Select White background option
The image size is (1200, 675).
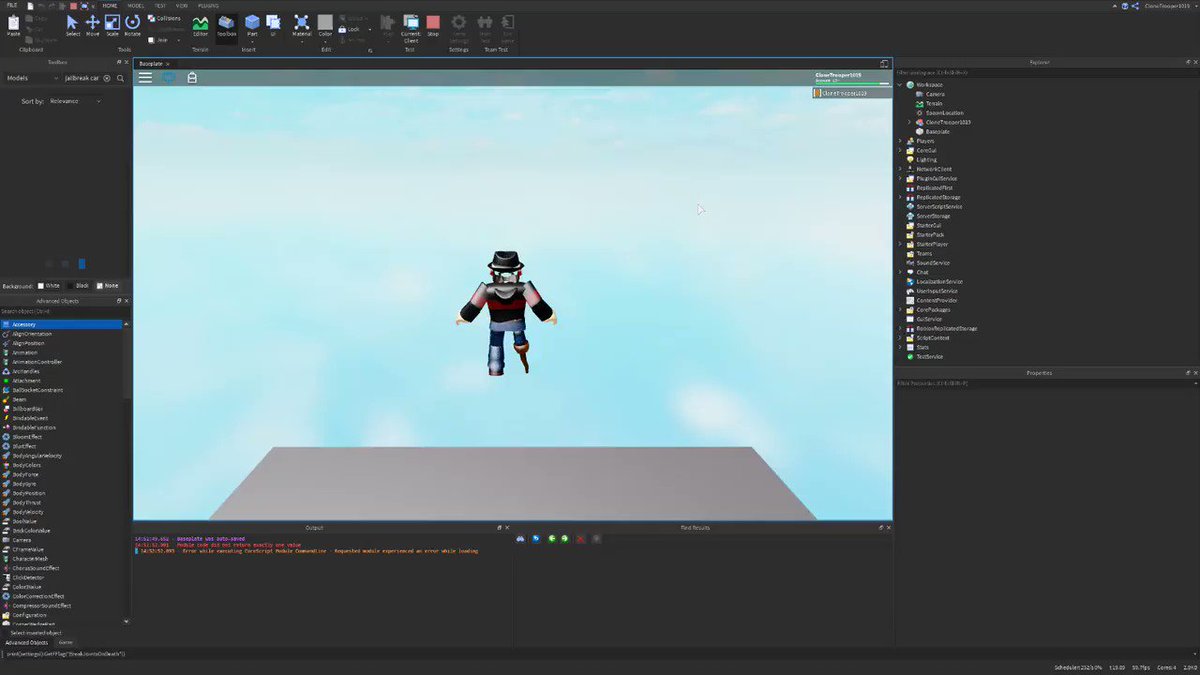click(x=49, y=285)
